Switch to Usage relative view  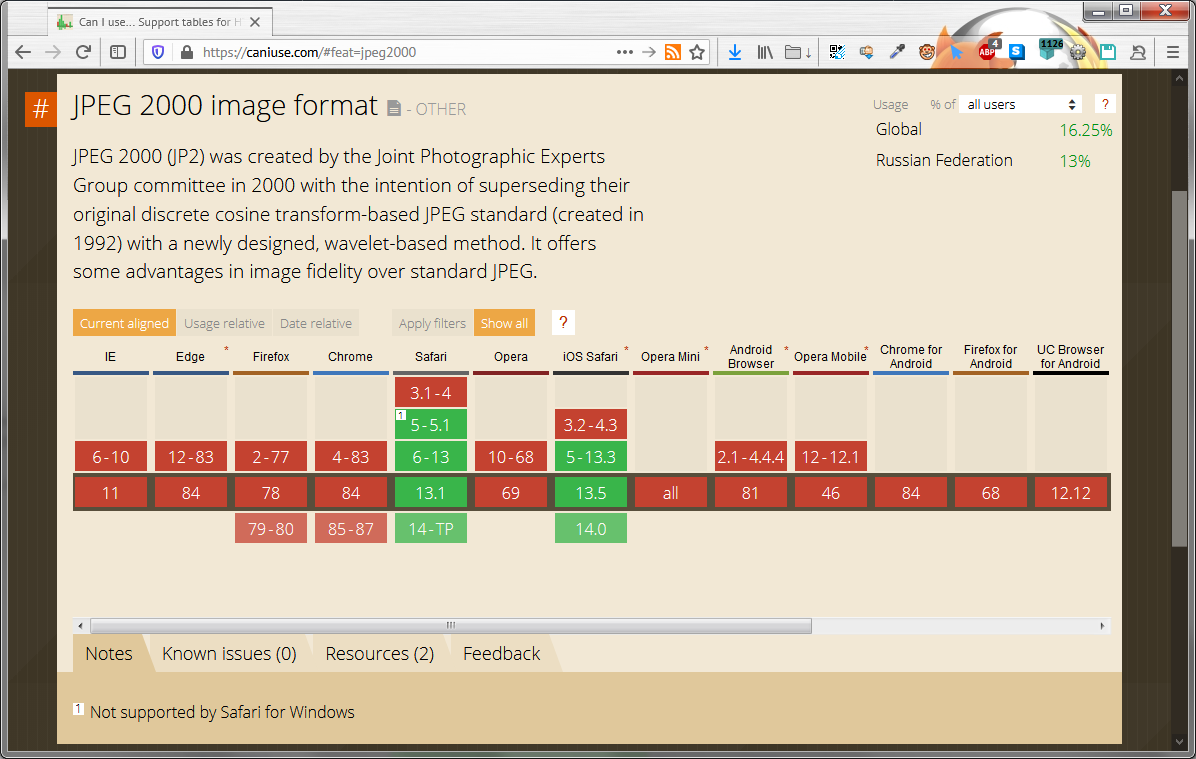pyautogui.click(x=224, y=323)
